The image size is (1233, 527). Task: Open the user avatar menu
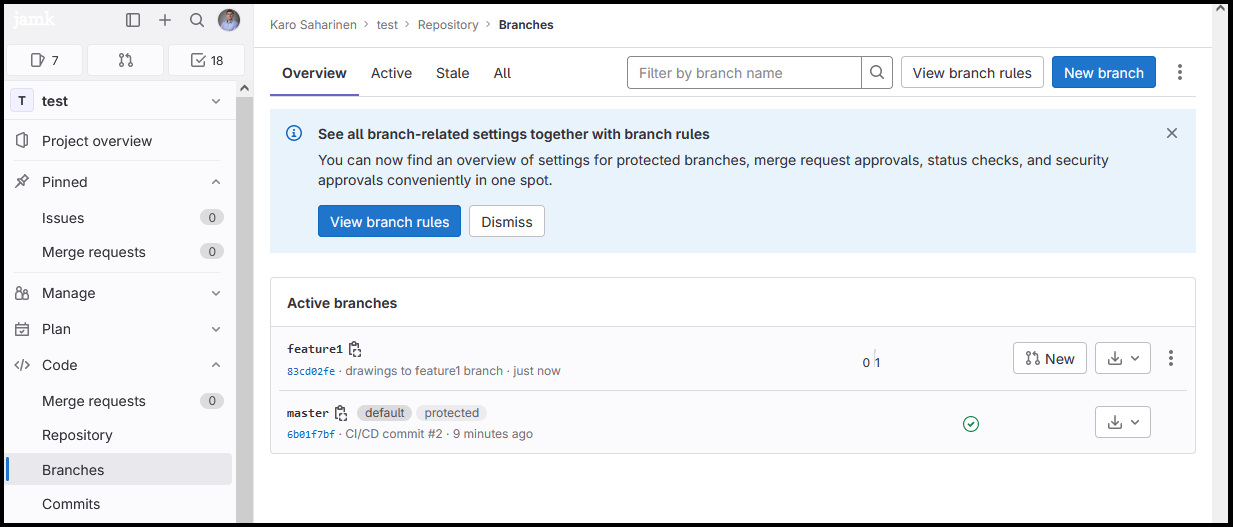229,20
